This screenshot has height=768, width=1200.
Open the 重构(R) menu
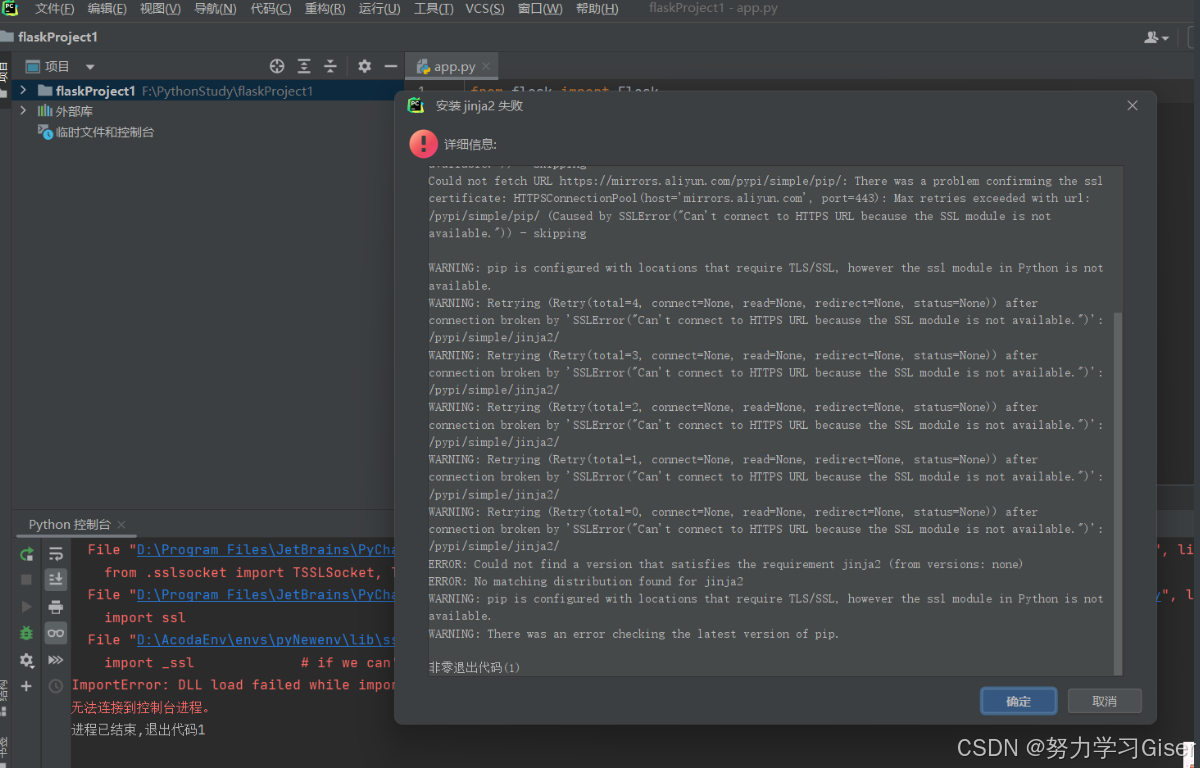point(325,9)
